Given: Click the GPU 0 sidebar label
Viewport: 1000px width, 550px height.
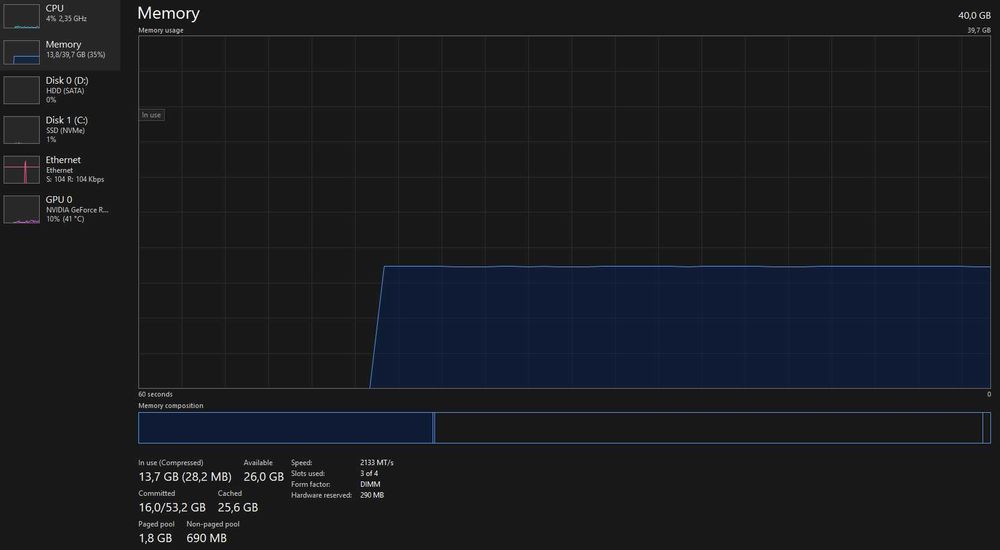Looking at the screenshot, I should click(x=59, y=199).
